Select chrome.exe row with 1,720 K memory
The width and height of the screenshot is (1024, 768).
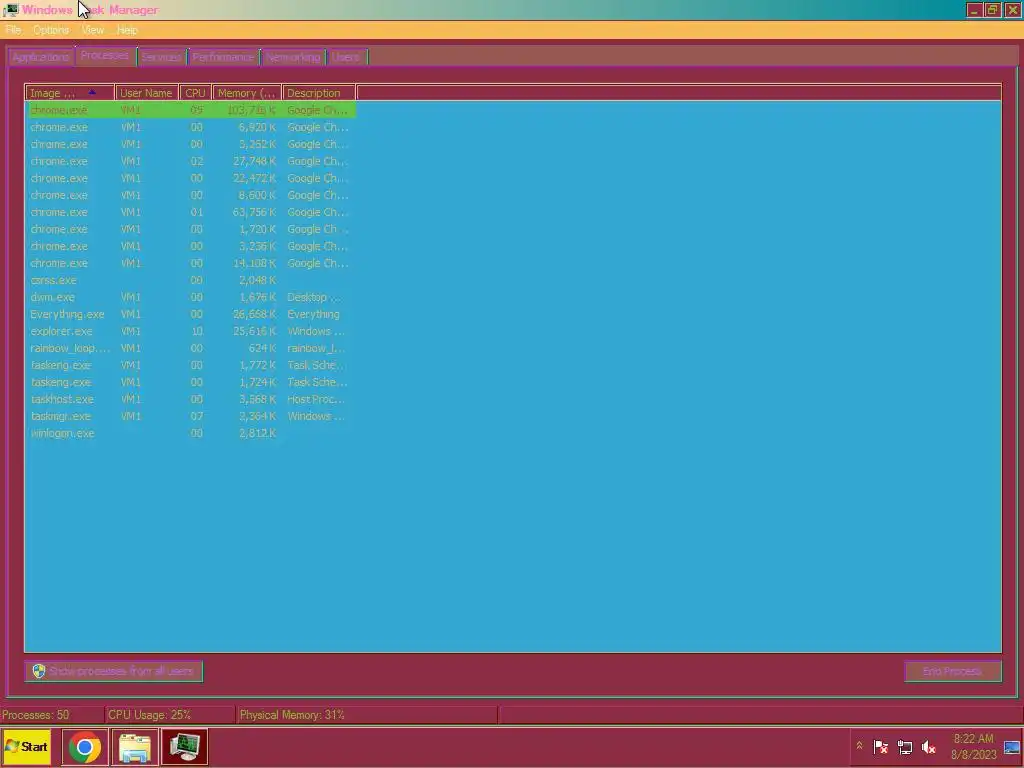coord(191,229)
